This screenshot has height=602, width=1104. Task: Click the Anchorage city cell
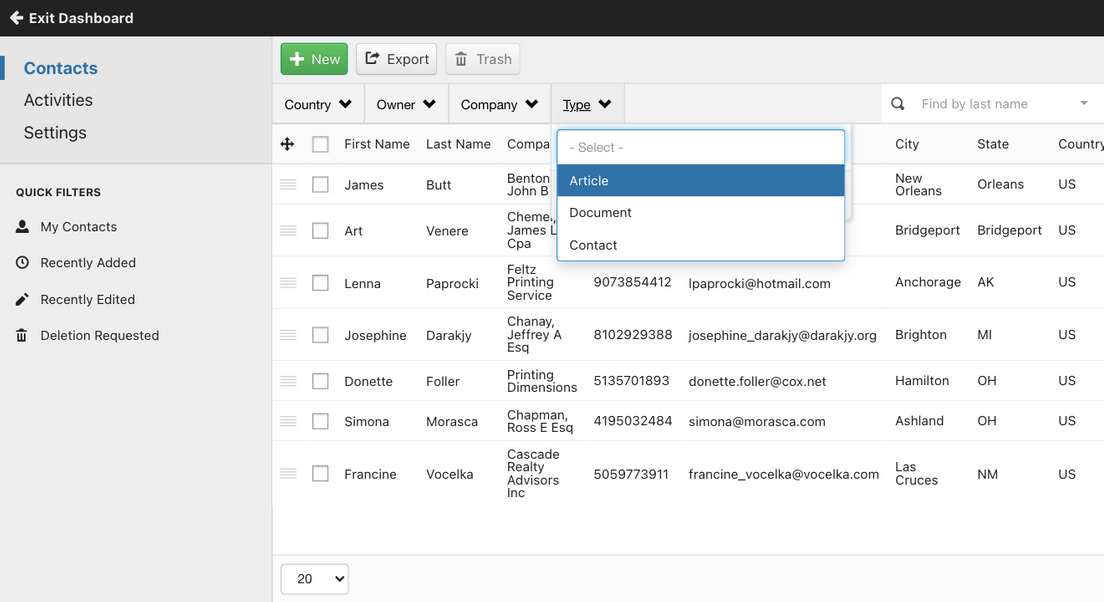928,282
